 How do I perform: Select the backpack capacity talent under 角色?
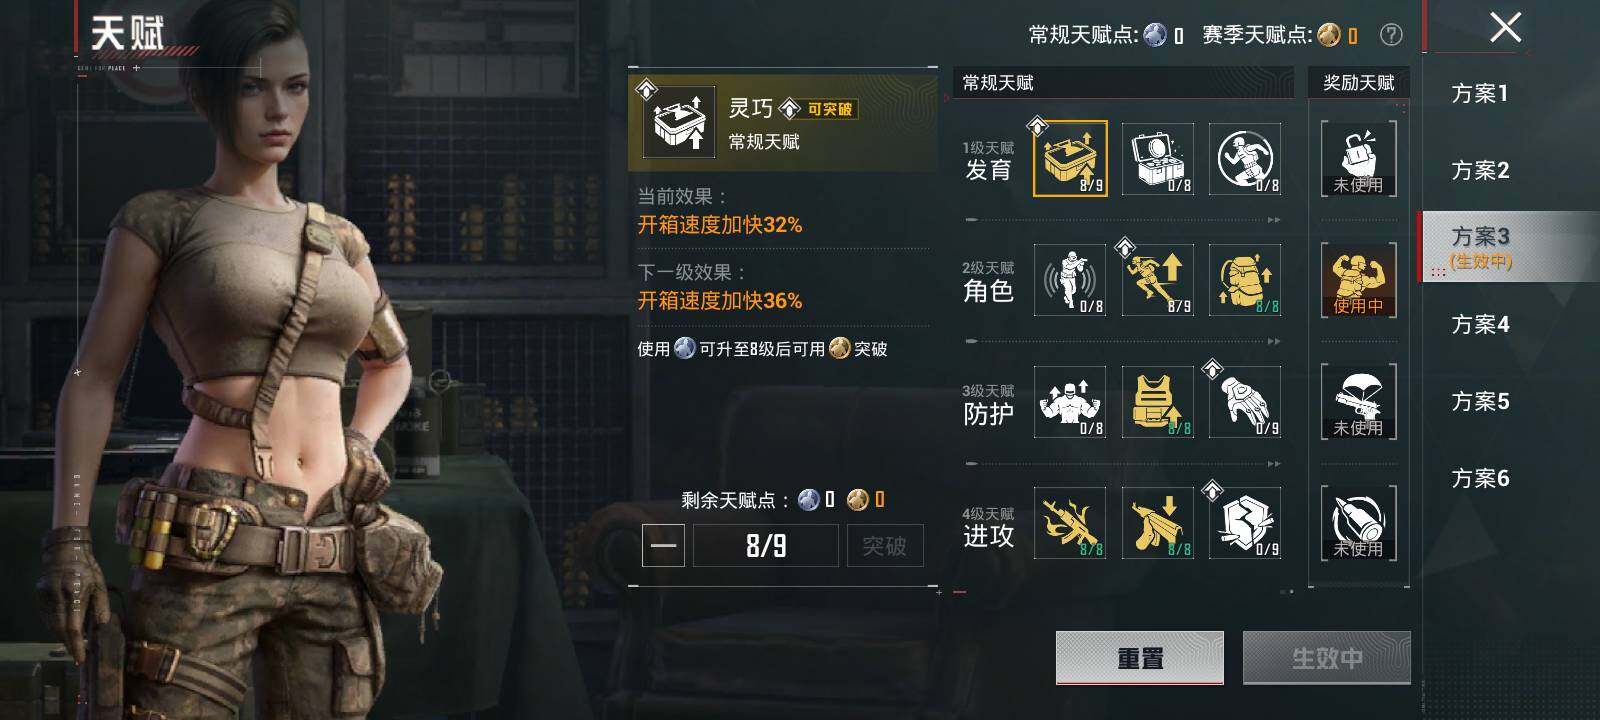point(1245,280)
